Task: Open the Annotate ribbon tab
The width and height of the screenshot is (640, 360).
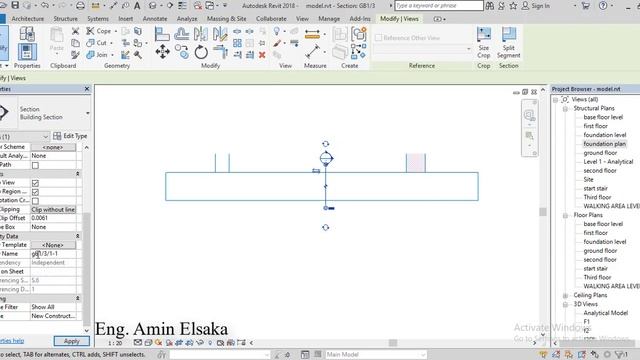Action: coord(155,19)
